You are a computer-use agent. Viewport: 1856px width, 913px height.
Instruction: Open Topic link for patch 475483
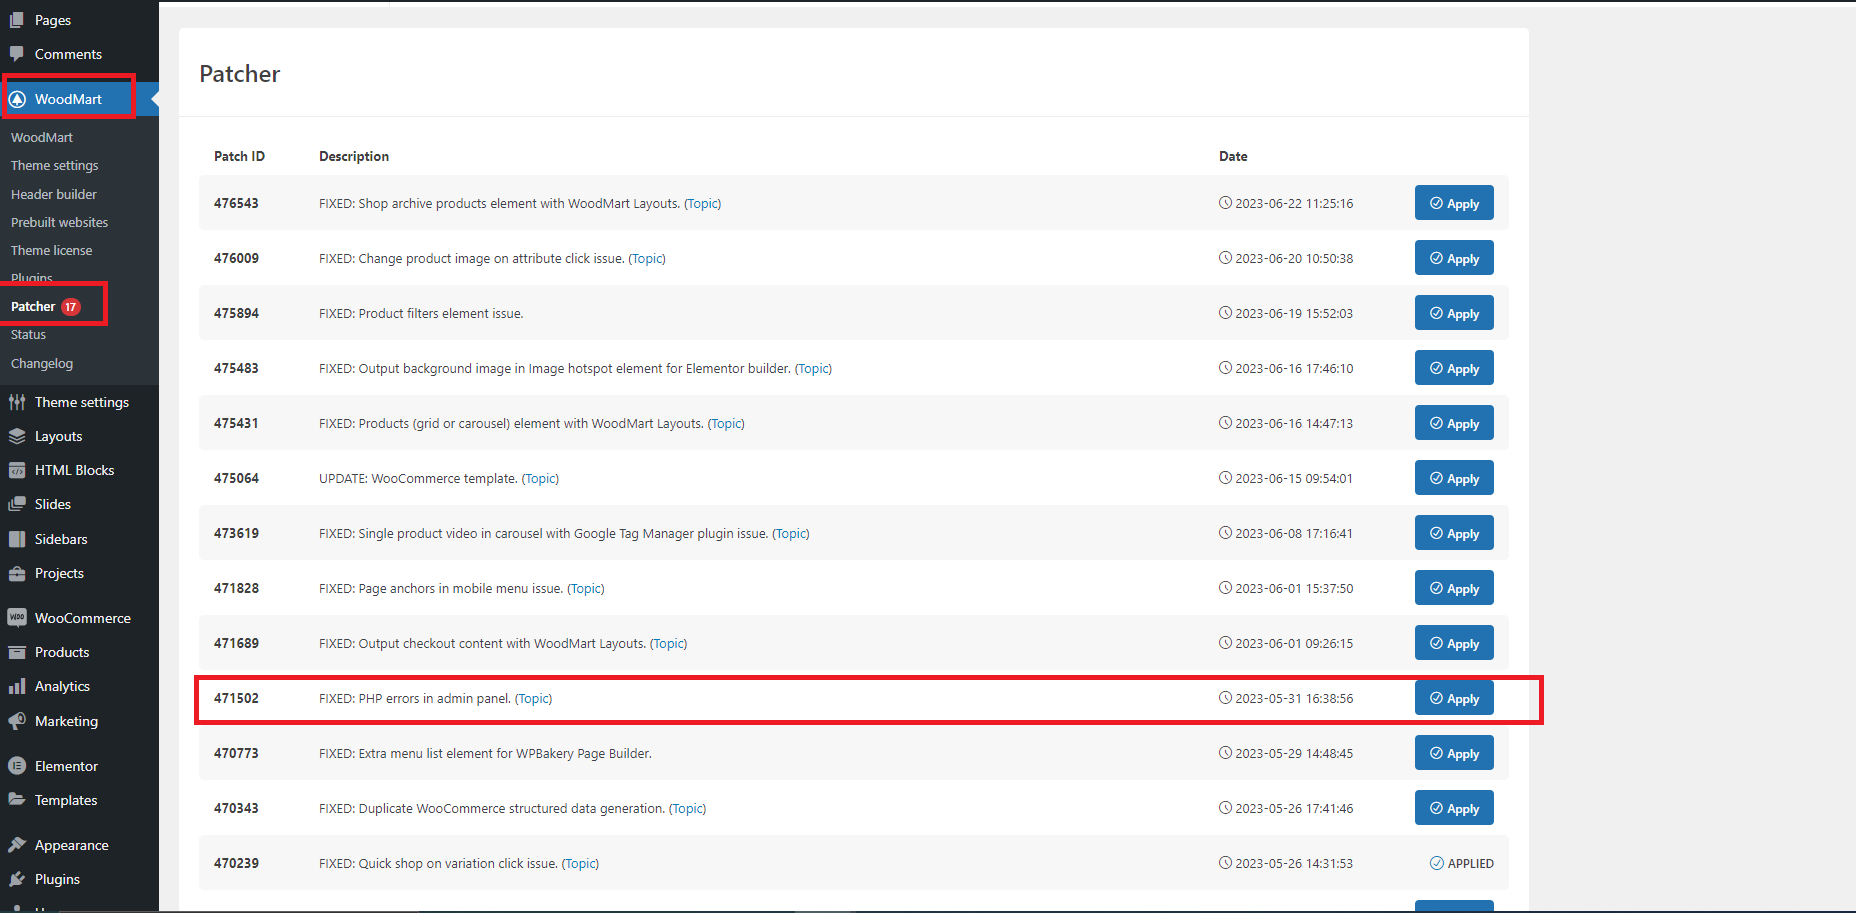pos(813,369)
